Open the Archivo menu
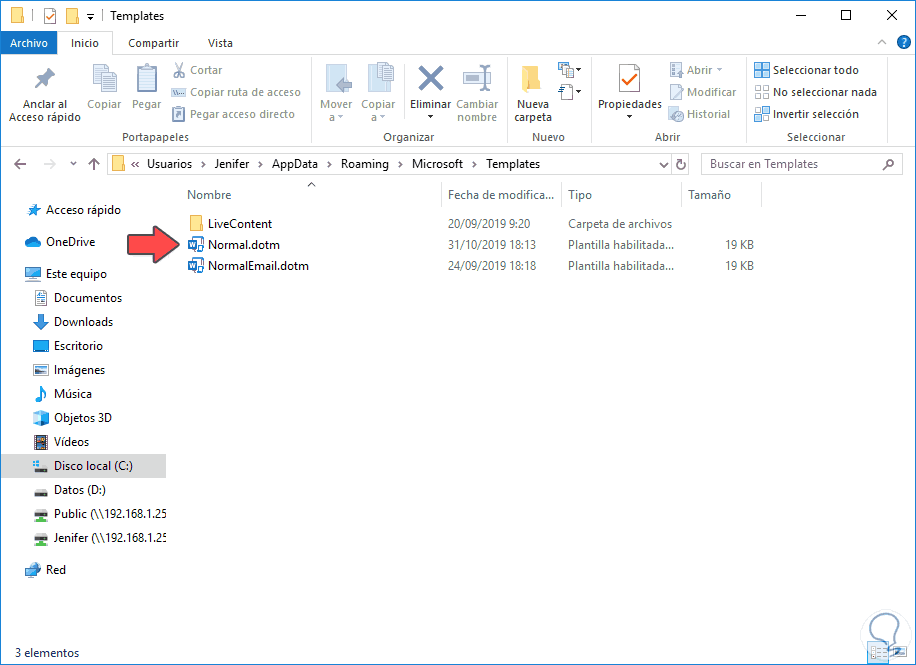 (29, 43)
